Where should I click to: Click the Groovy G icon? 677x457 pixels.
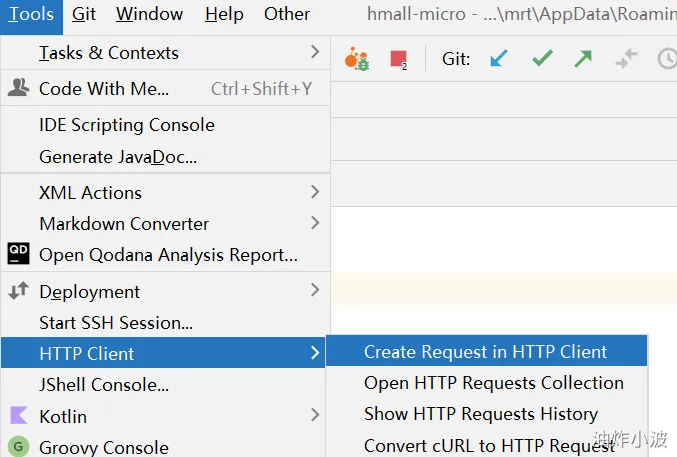(19, 446)
